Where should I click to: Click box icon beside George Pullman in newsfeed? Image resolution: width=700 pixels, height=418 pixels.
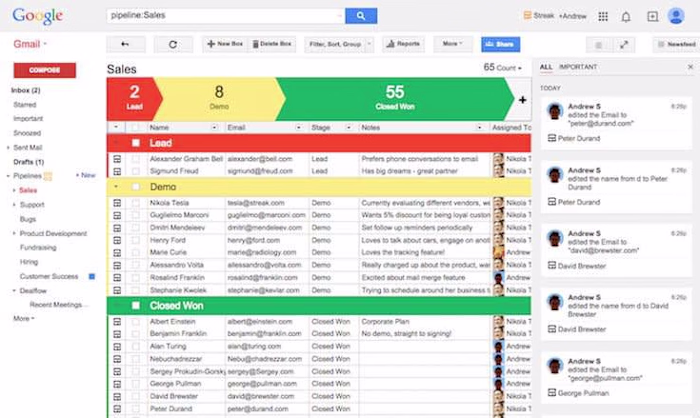click(552, 393)
